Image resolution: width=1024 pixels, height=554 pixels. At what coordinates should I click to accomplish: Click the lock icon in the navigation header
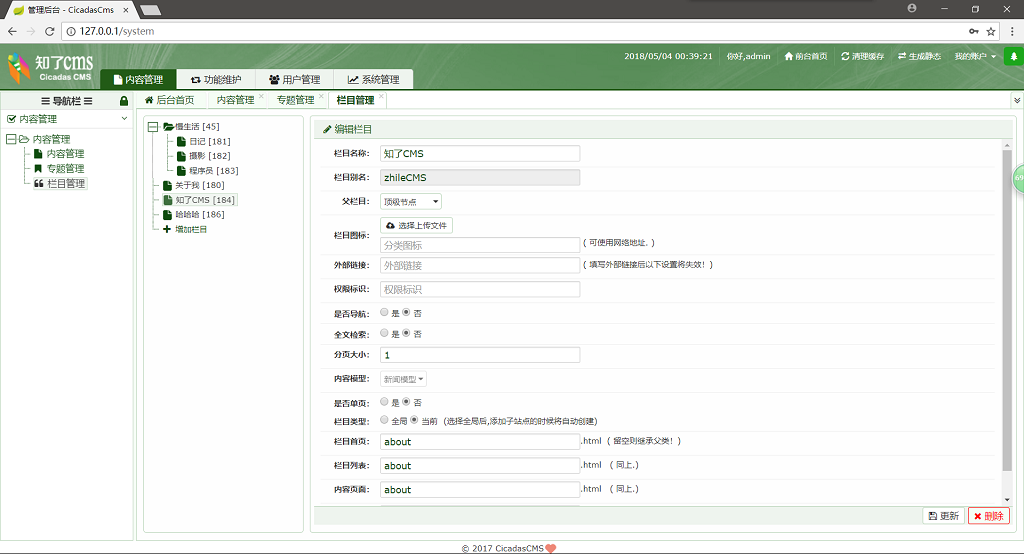(x=124, y=100)
